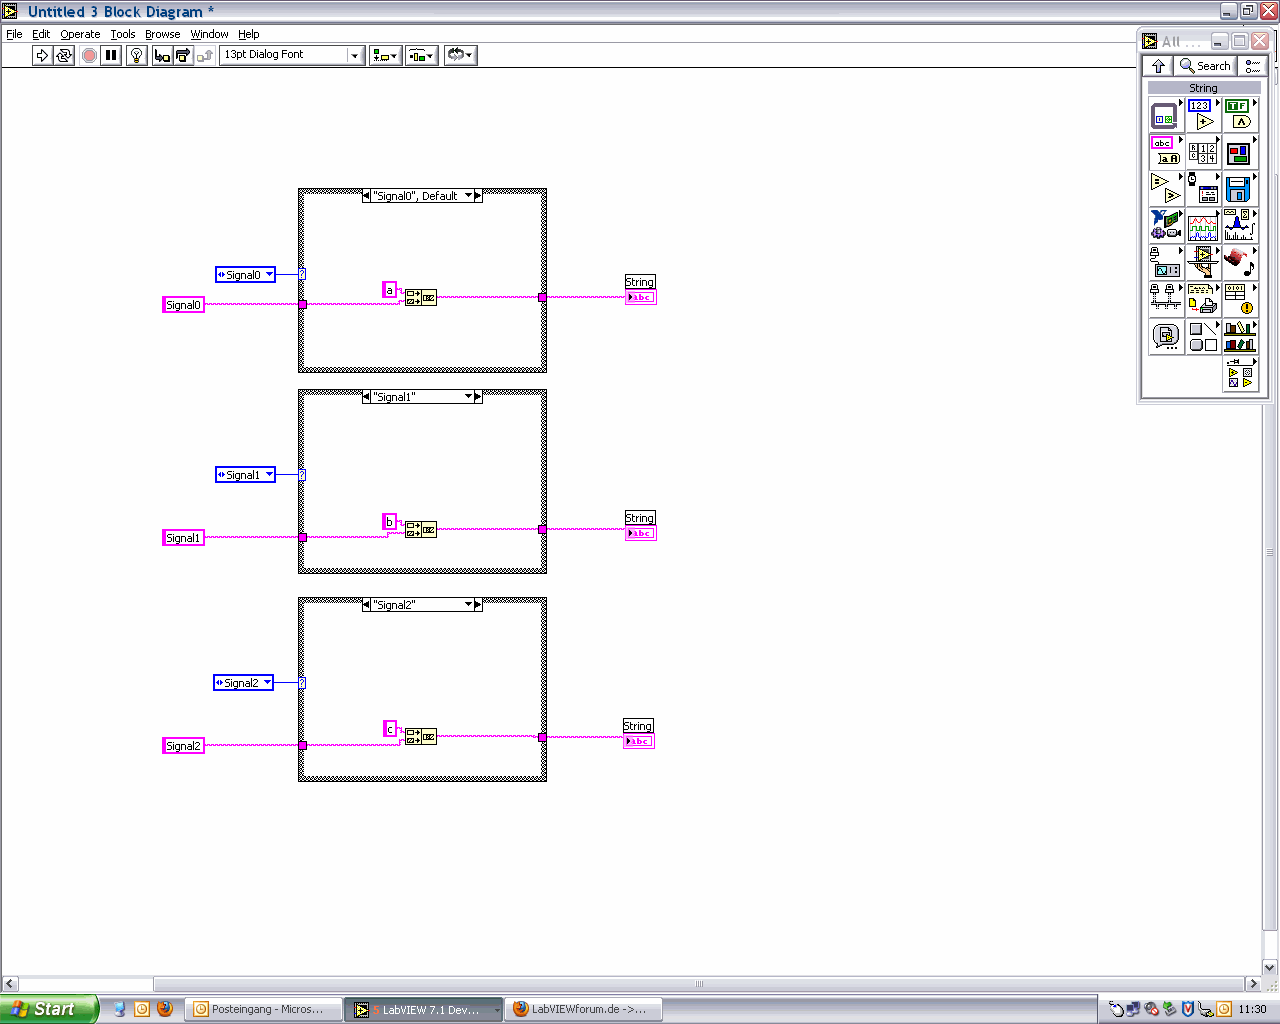Click the Step Into toolbar button
The width and height of the screenshot is (1280, 1024).
click(x=161, y=55)
